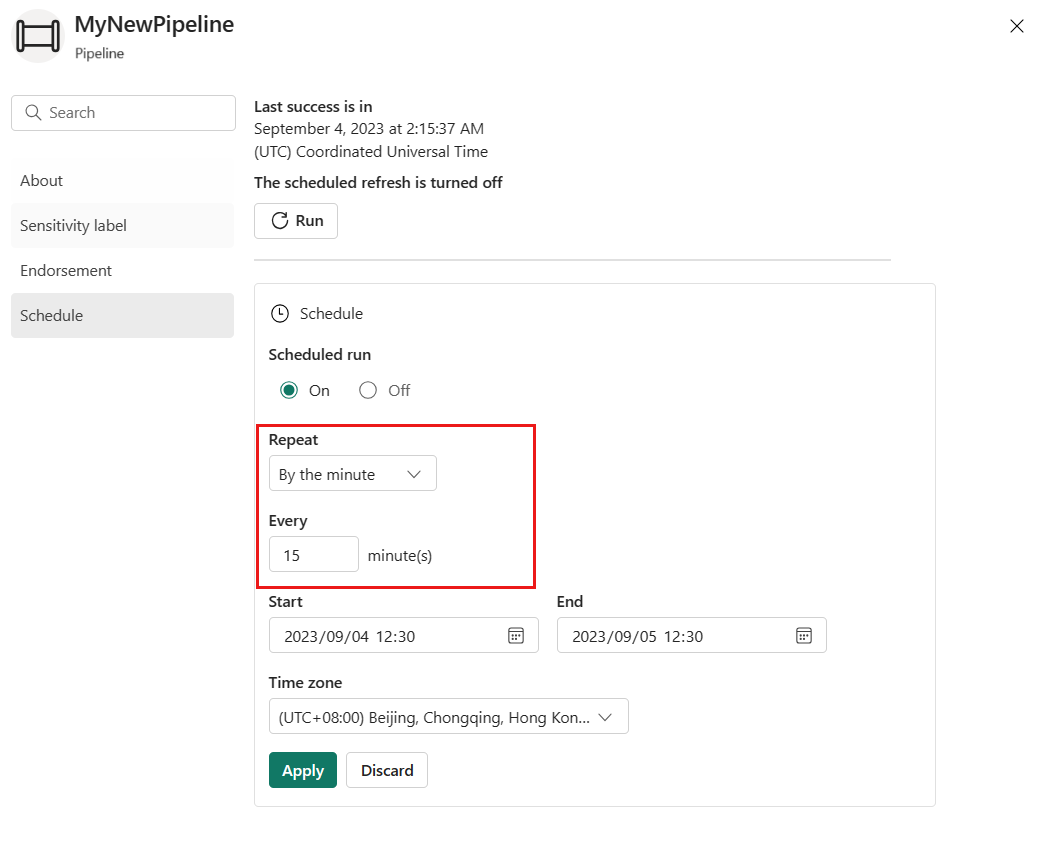The height and width of the screenshot is (843, 1040).
Task: Go to the Endorsement section
Action: [123, 271]
